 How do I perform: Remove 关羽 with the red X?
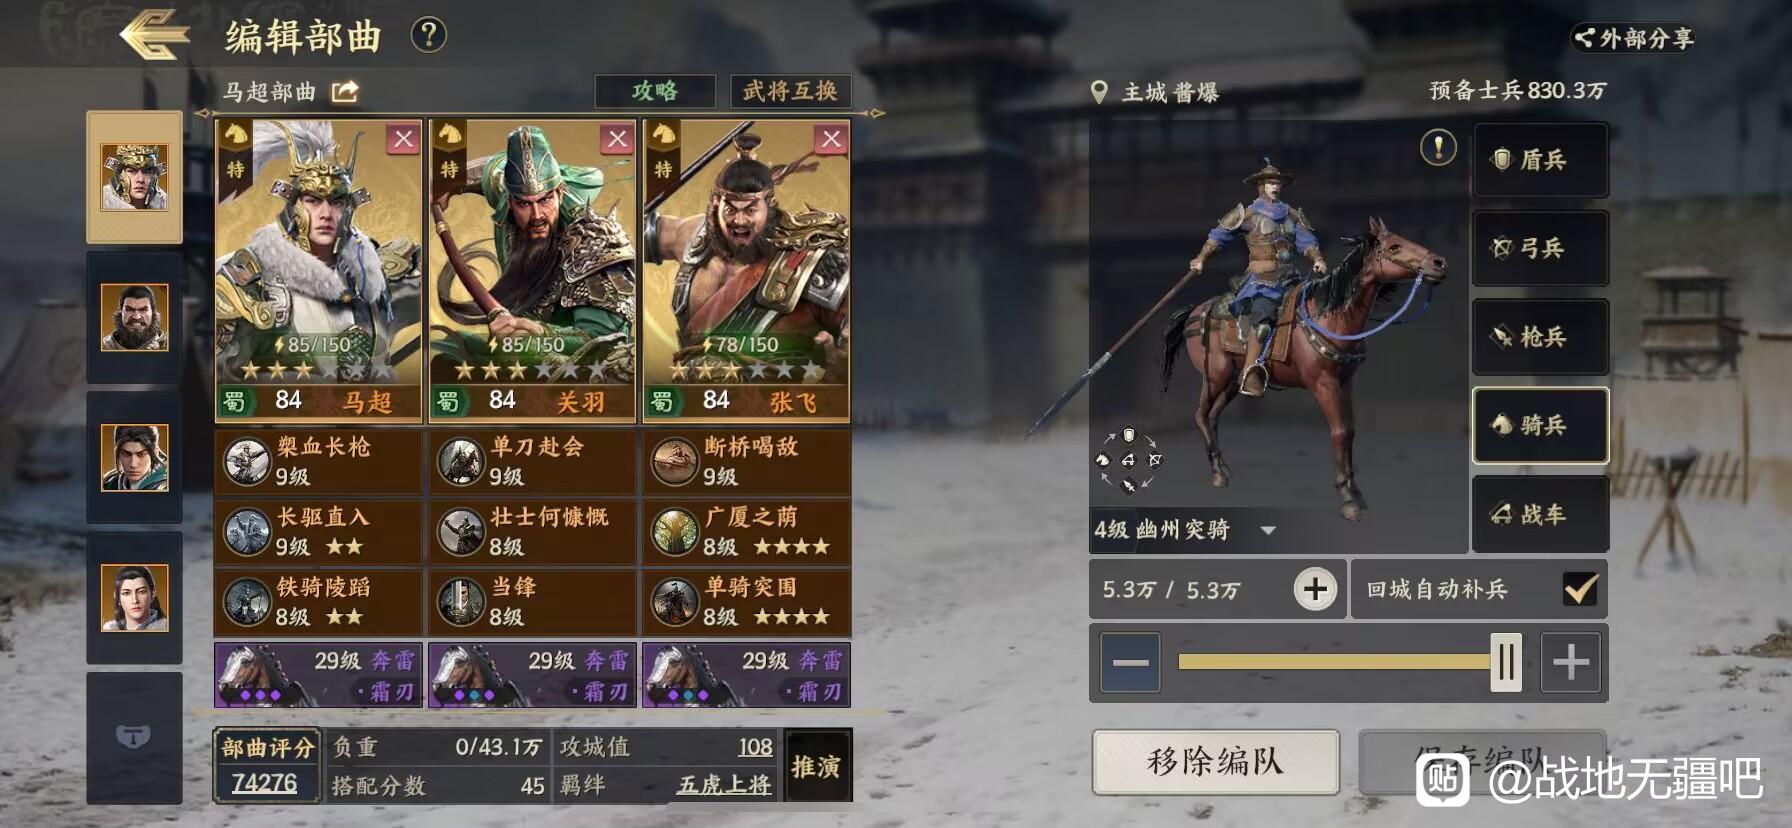pyautogui.click(x=617, y=139)
